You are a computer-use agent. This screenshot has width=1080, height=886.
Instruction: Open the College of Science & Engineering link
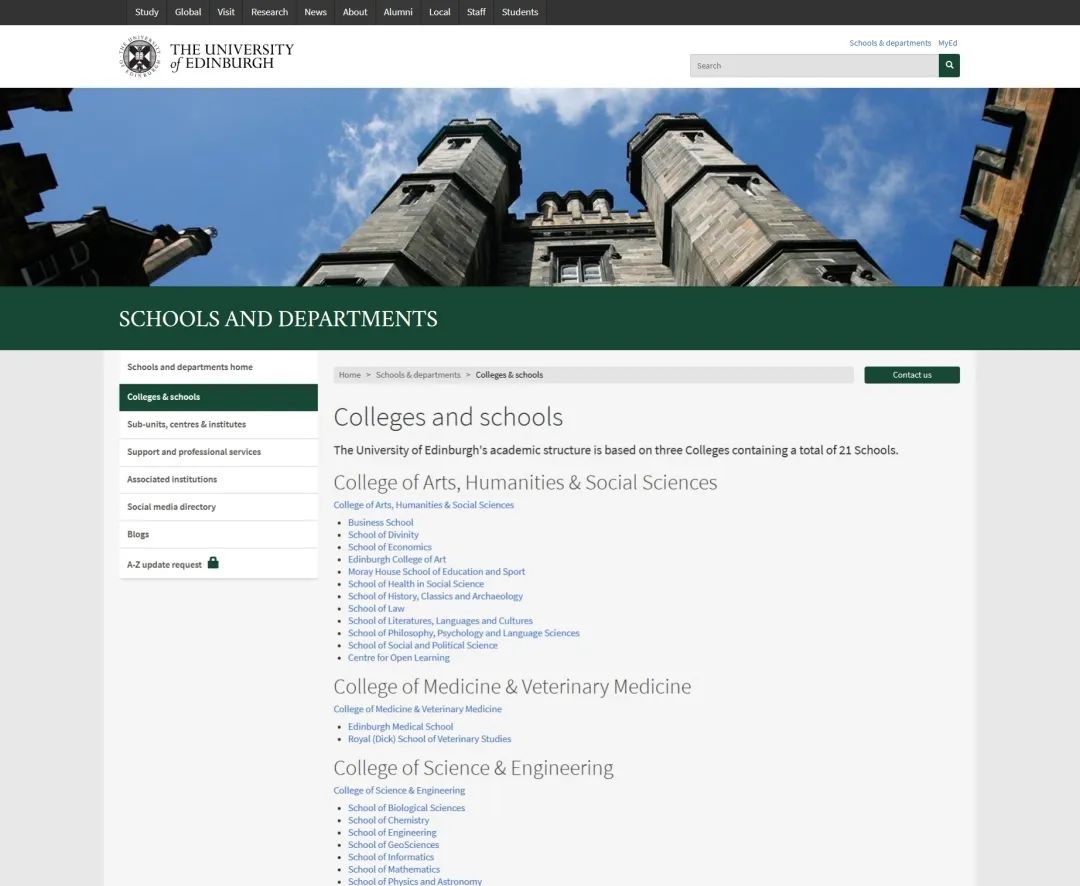click(399, 790)
